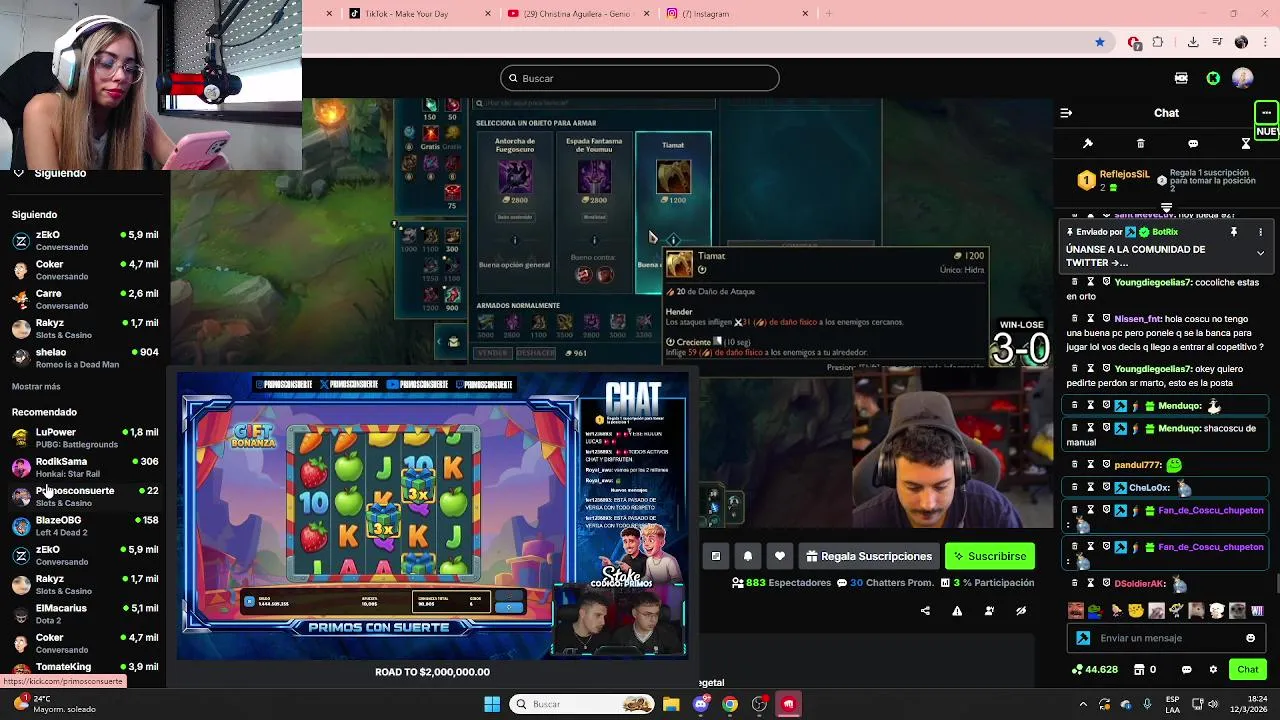Unpin the BotRix pinned message

tap(1234, 232)
